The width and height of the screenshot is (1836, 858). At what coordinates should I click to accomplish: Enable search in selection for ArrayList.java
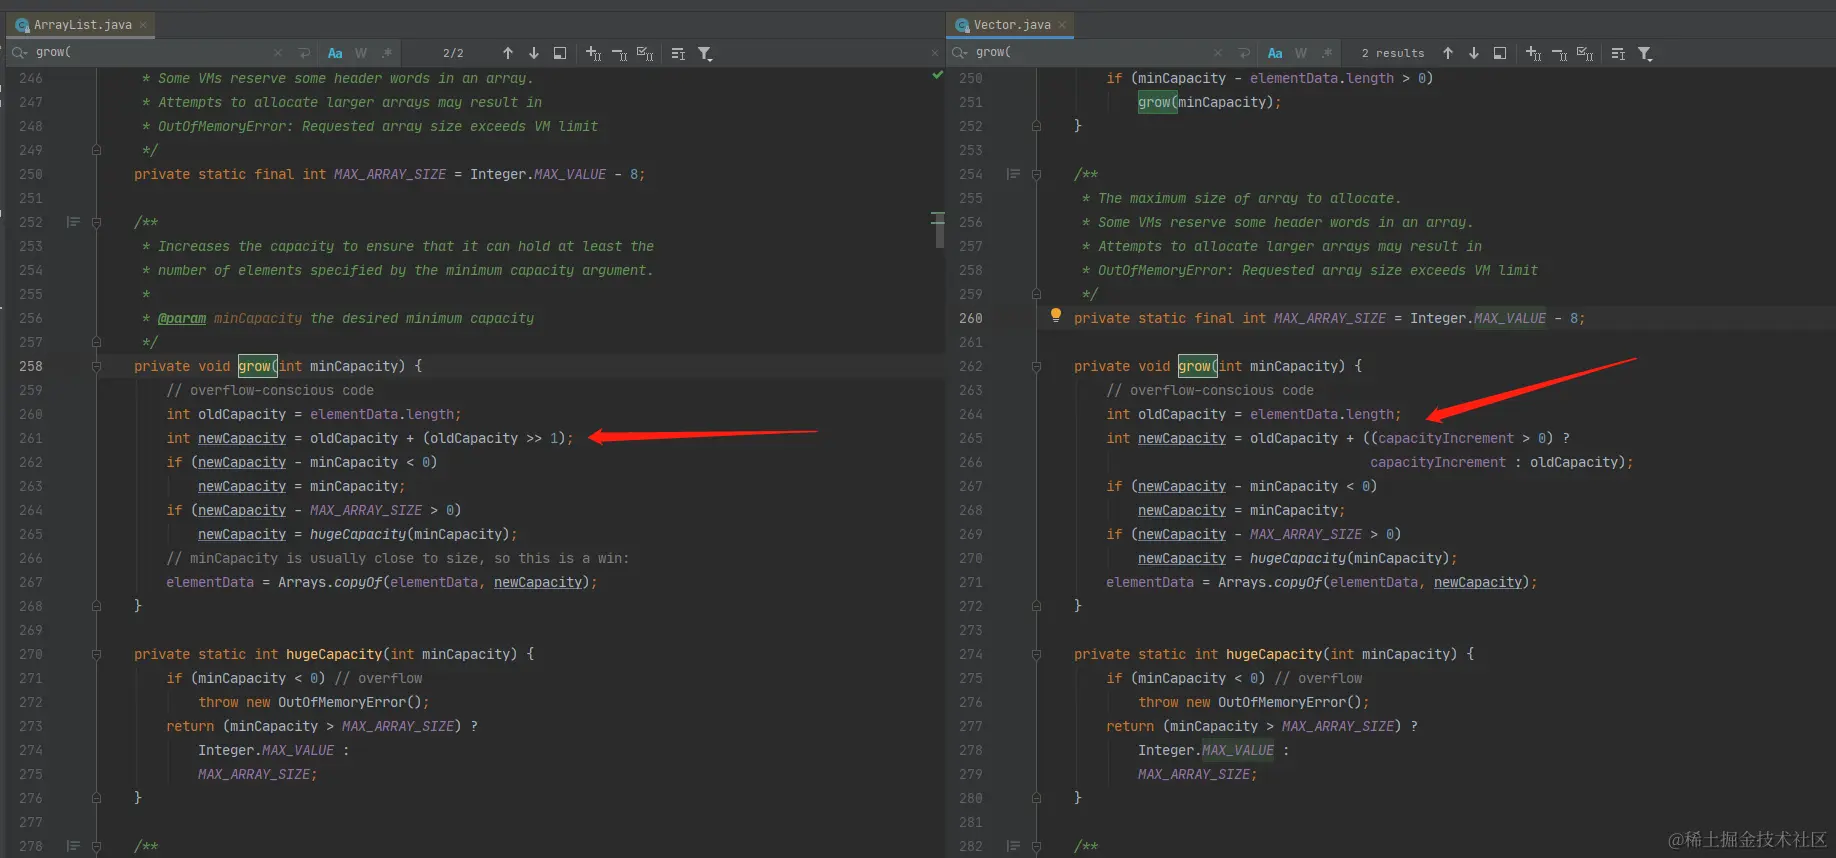[560, 53]
